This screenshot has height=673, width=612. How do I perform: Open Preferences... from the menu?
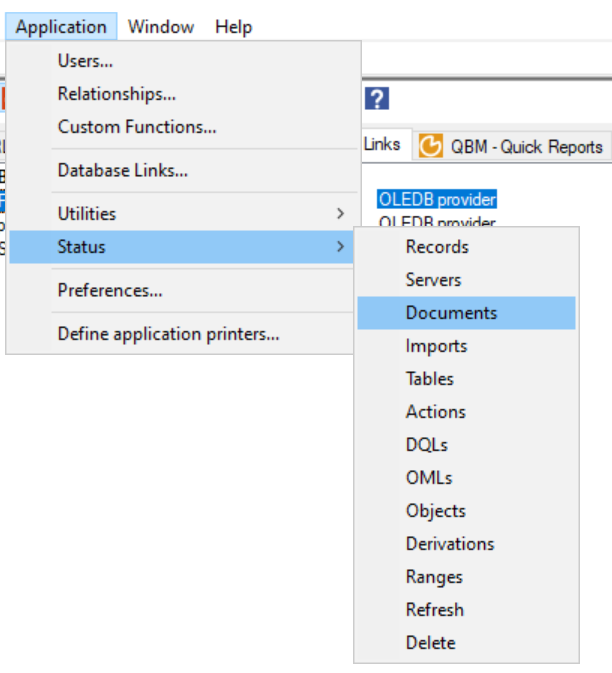click(110, 291)
